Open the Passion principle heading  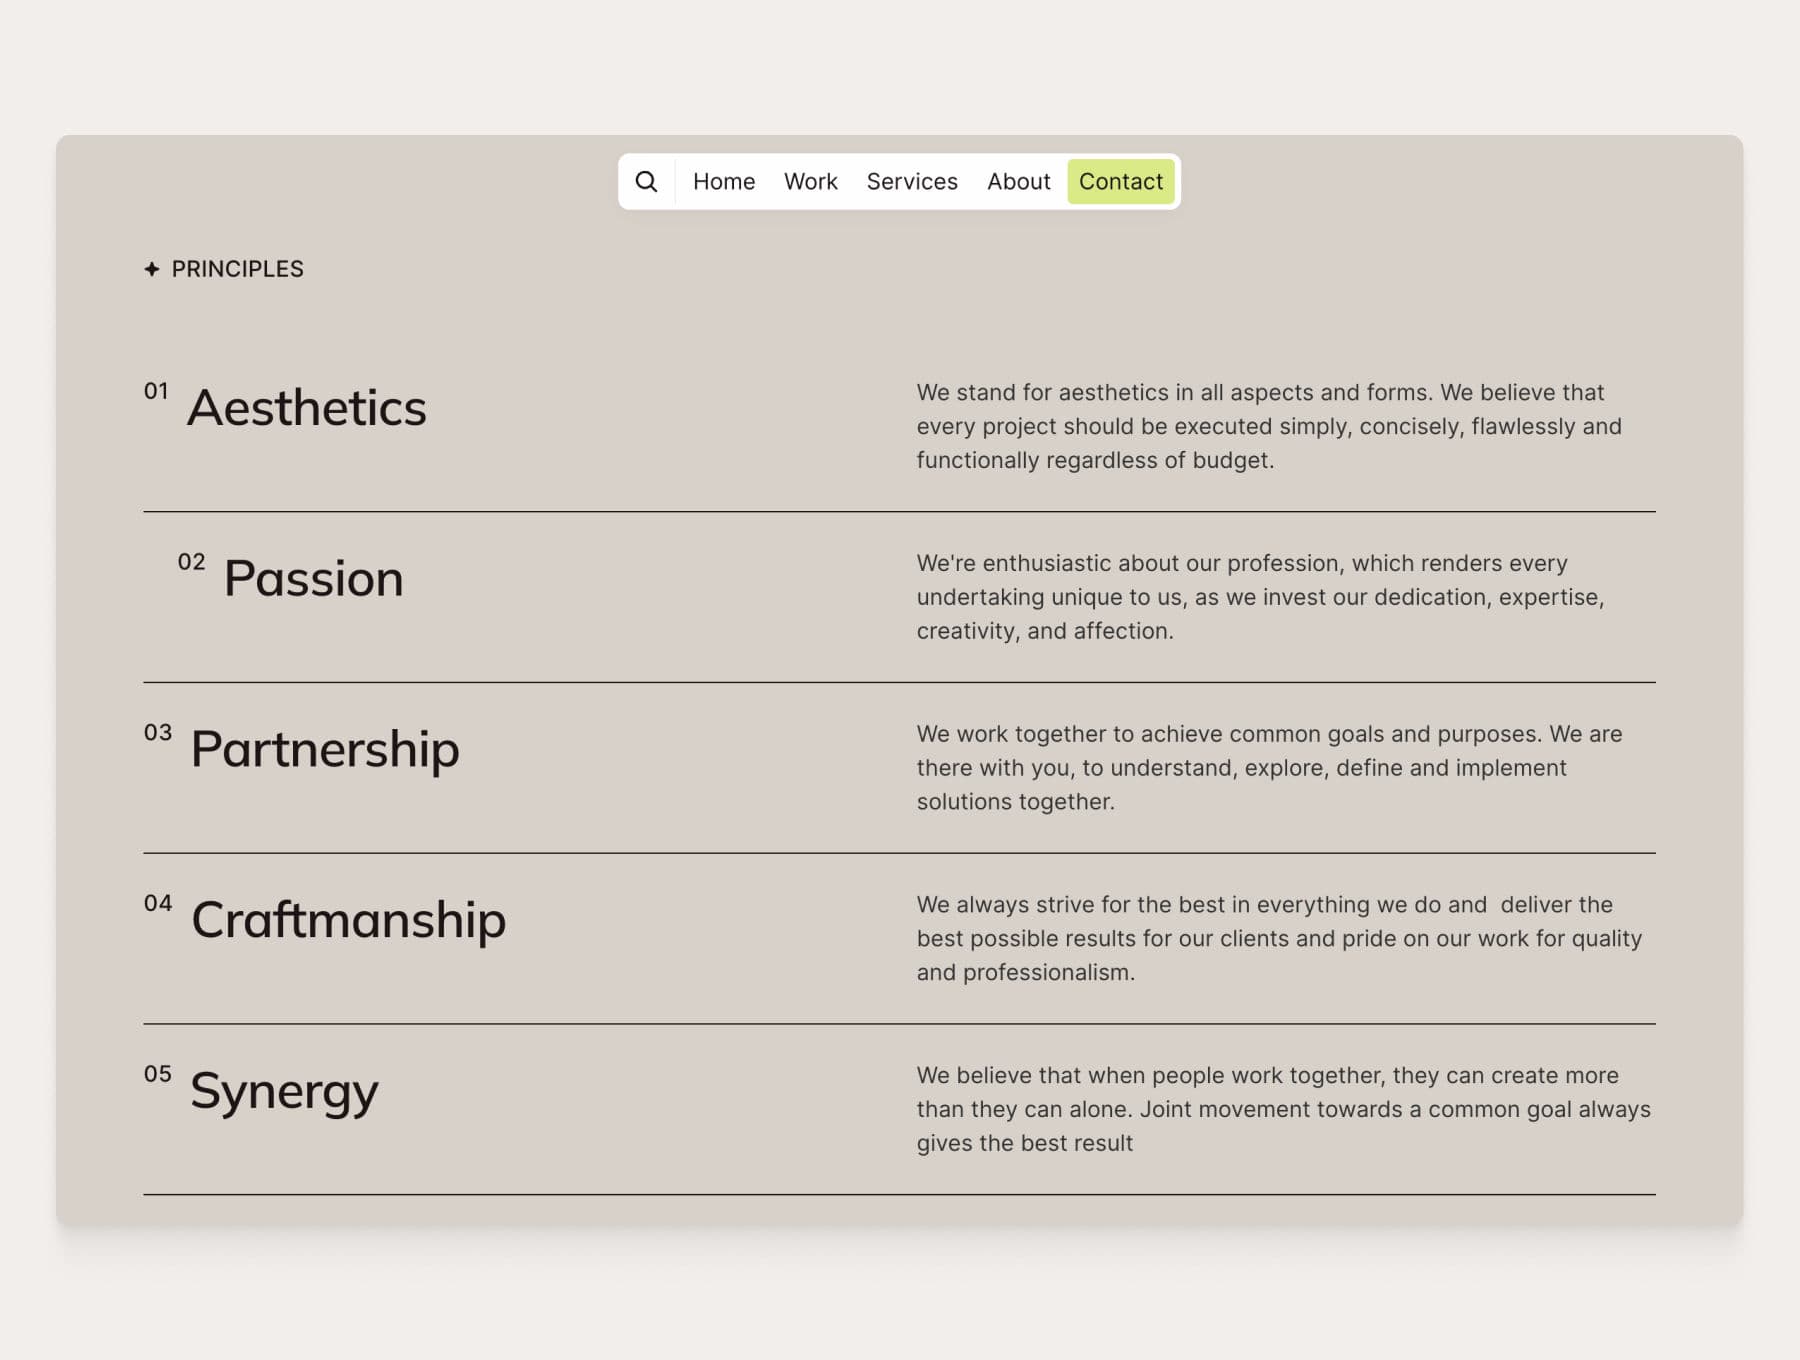click(313, 579)
